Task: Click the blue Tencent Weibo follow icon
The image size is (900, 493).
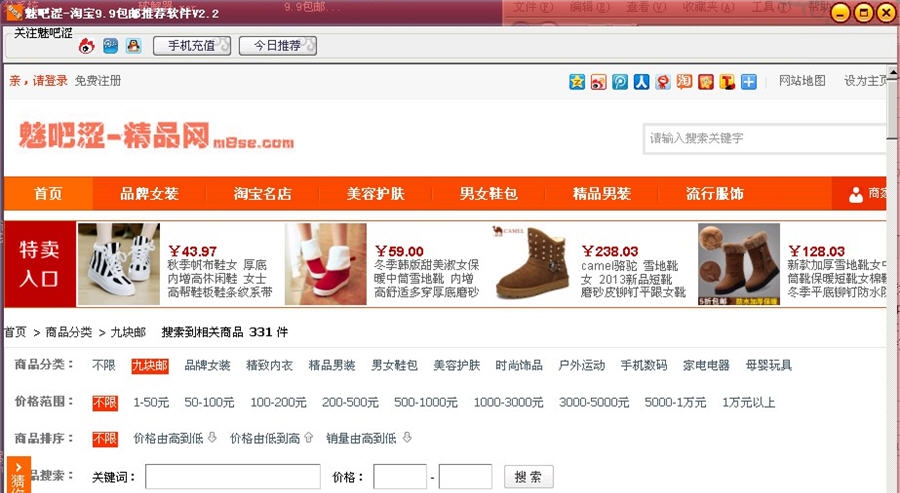Action: point(110,46)
